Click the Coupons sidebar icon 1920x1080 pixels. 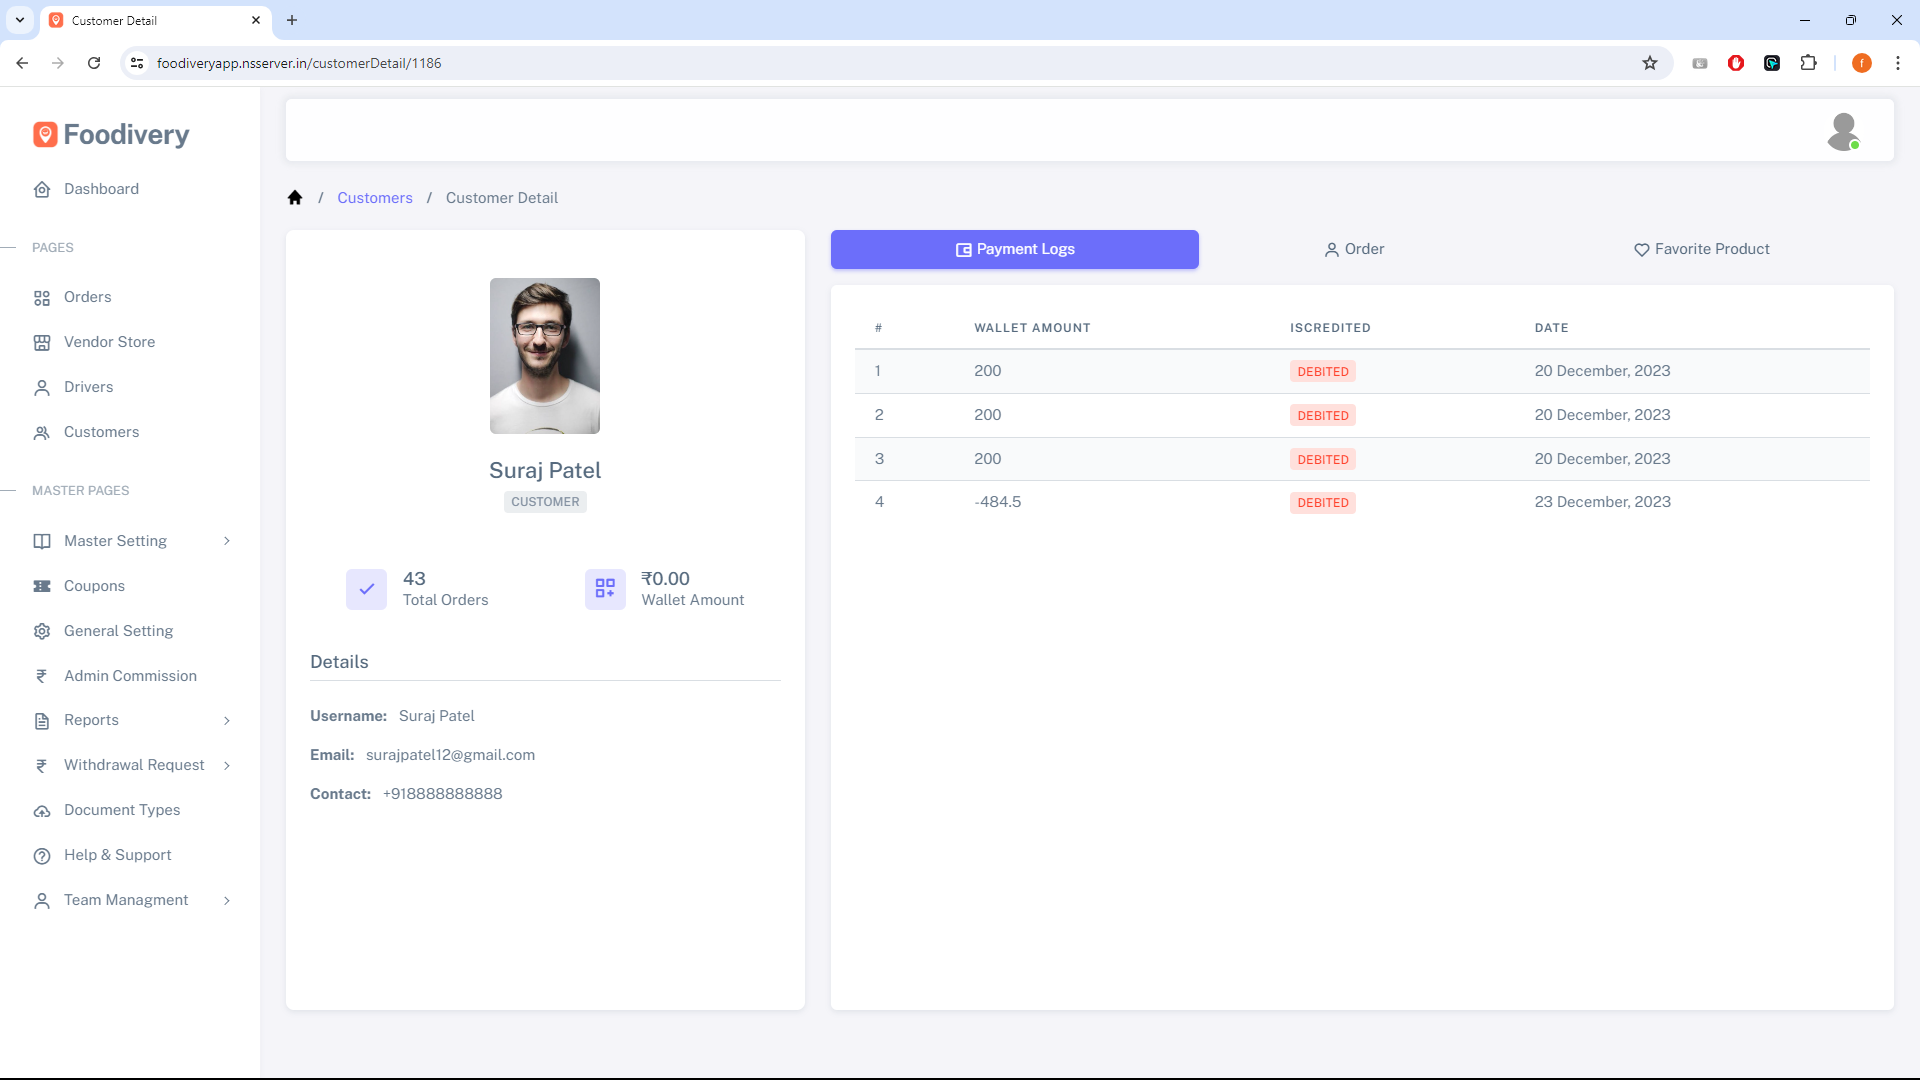(x=41, y=586)
